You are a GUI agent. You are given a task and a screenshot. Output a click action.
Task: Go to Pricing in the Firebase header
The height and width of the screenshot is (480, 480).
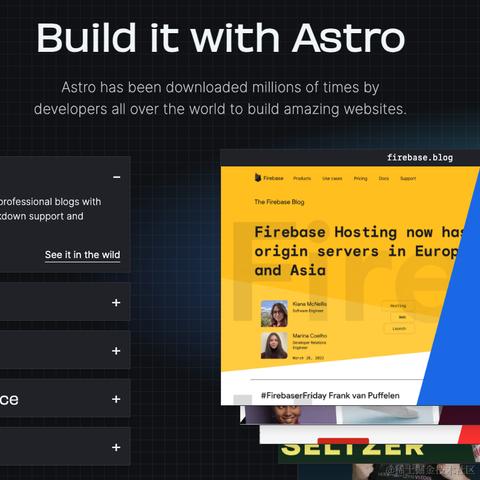click(360, 178)
